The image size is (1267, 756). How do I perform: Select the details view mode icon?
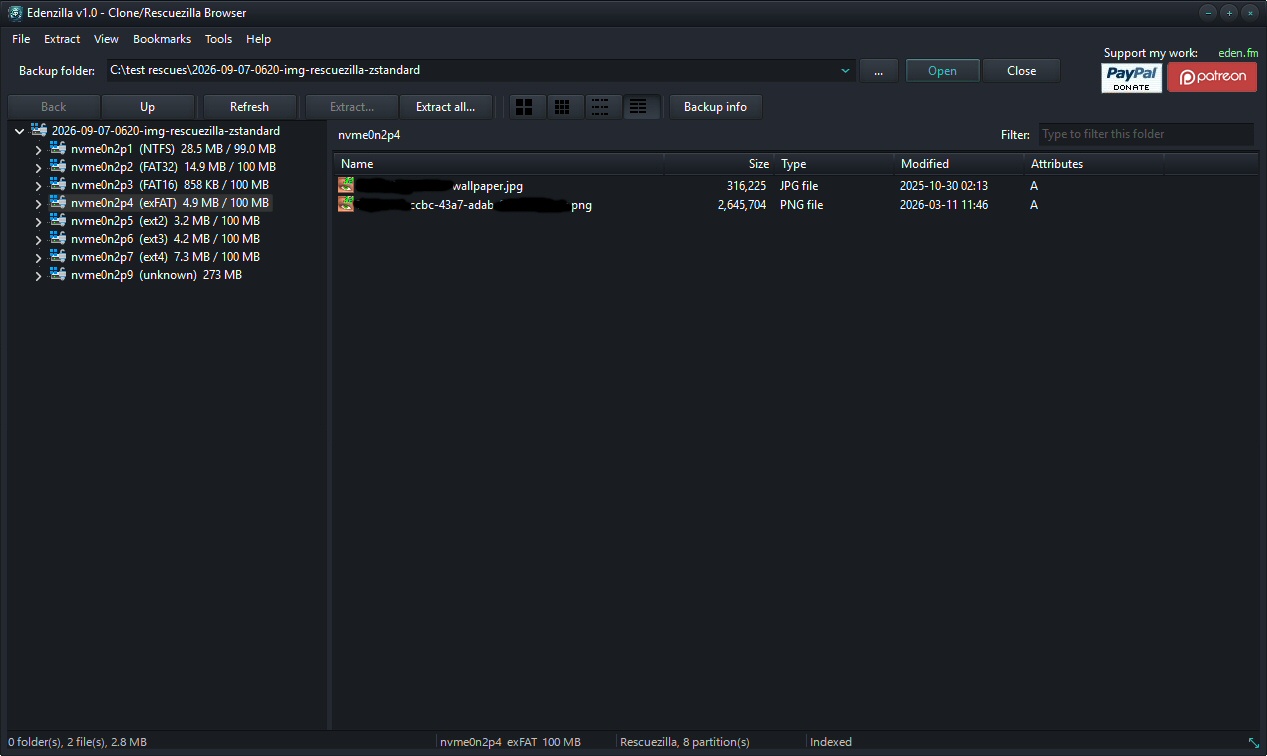639,107
